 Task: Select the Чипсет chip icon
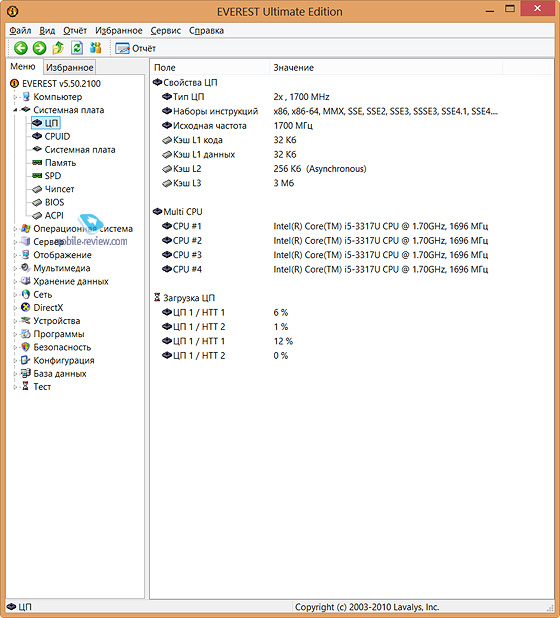[37, 189]
